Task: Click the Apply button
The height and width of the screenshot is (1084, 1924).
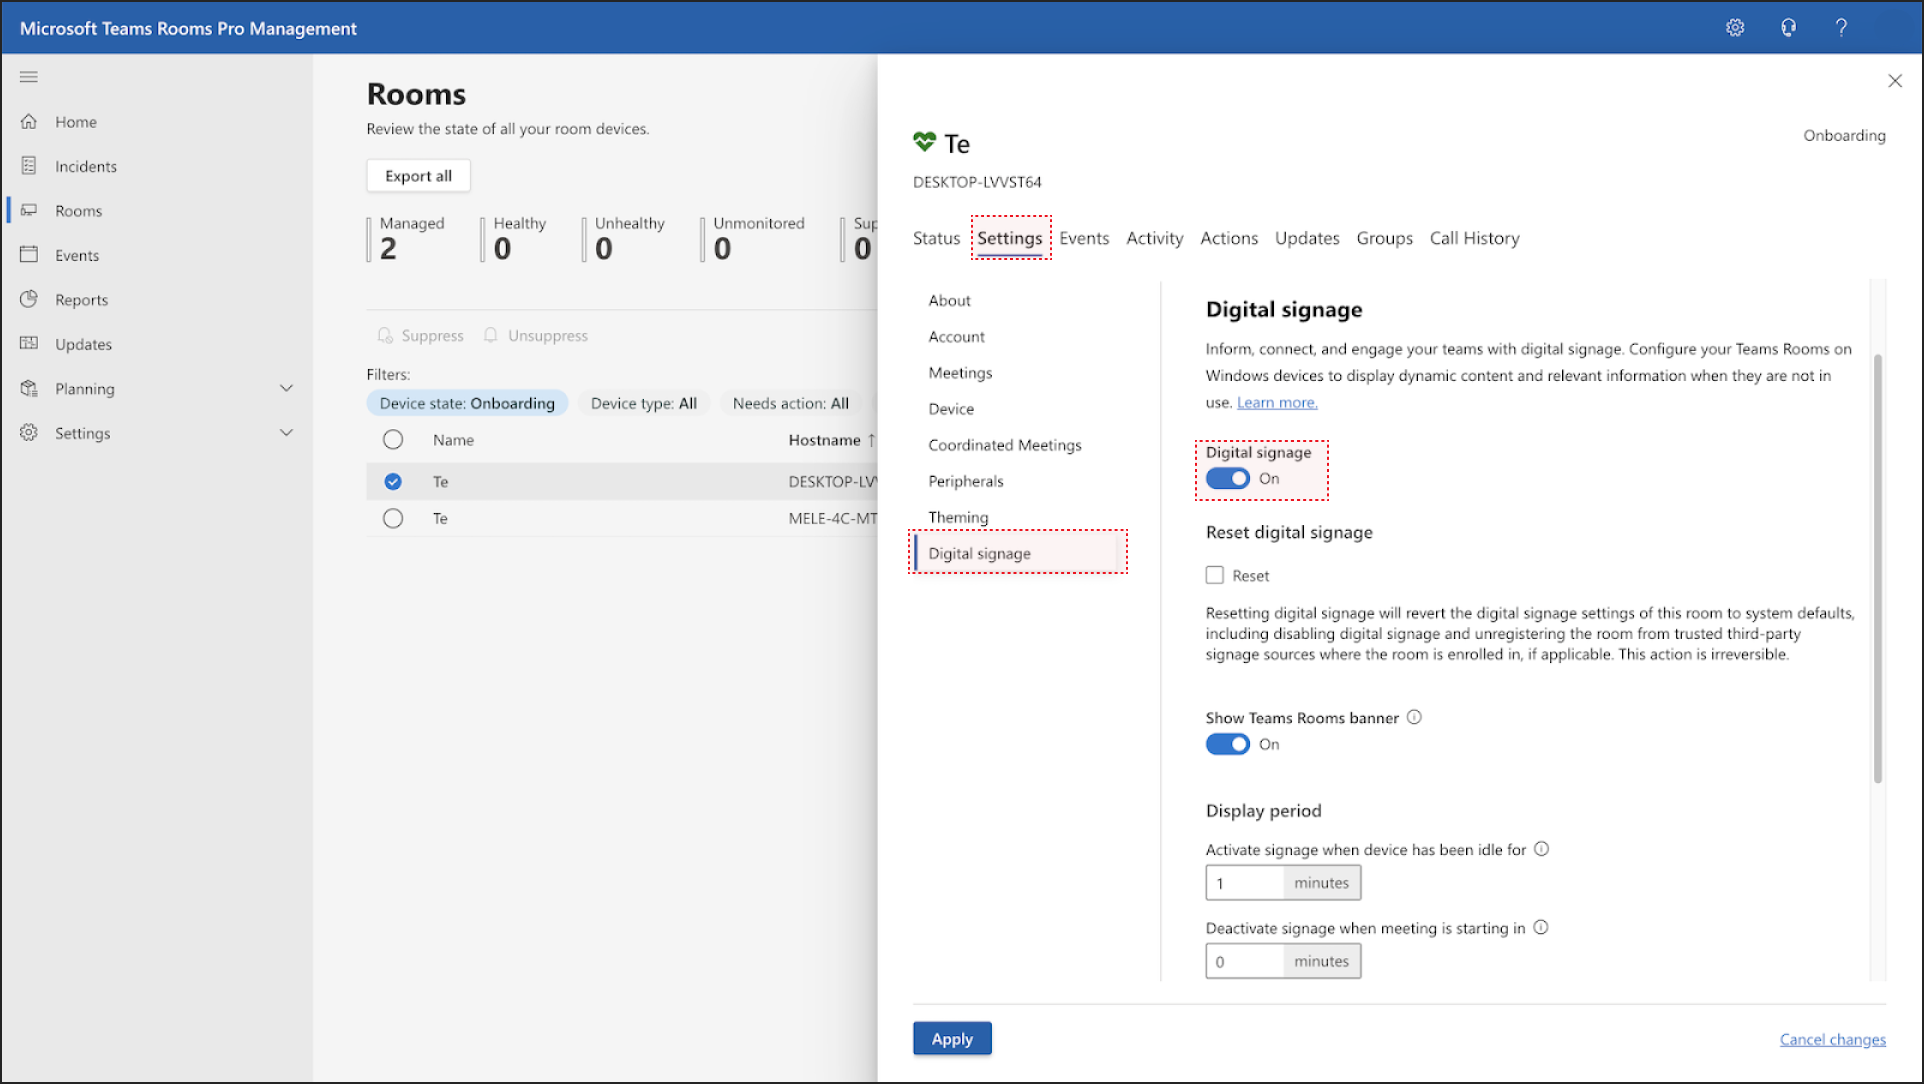Action: point(951,1039)
